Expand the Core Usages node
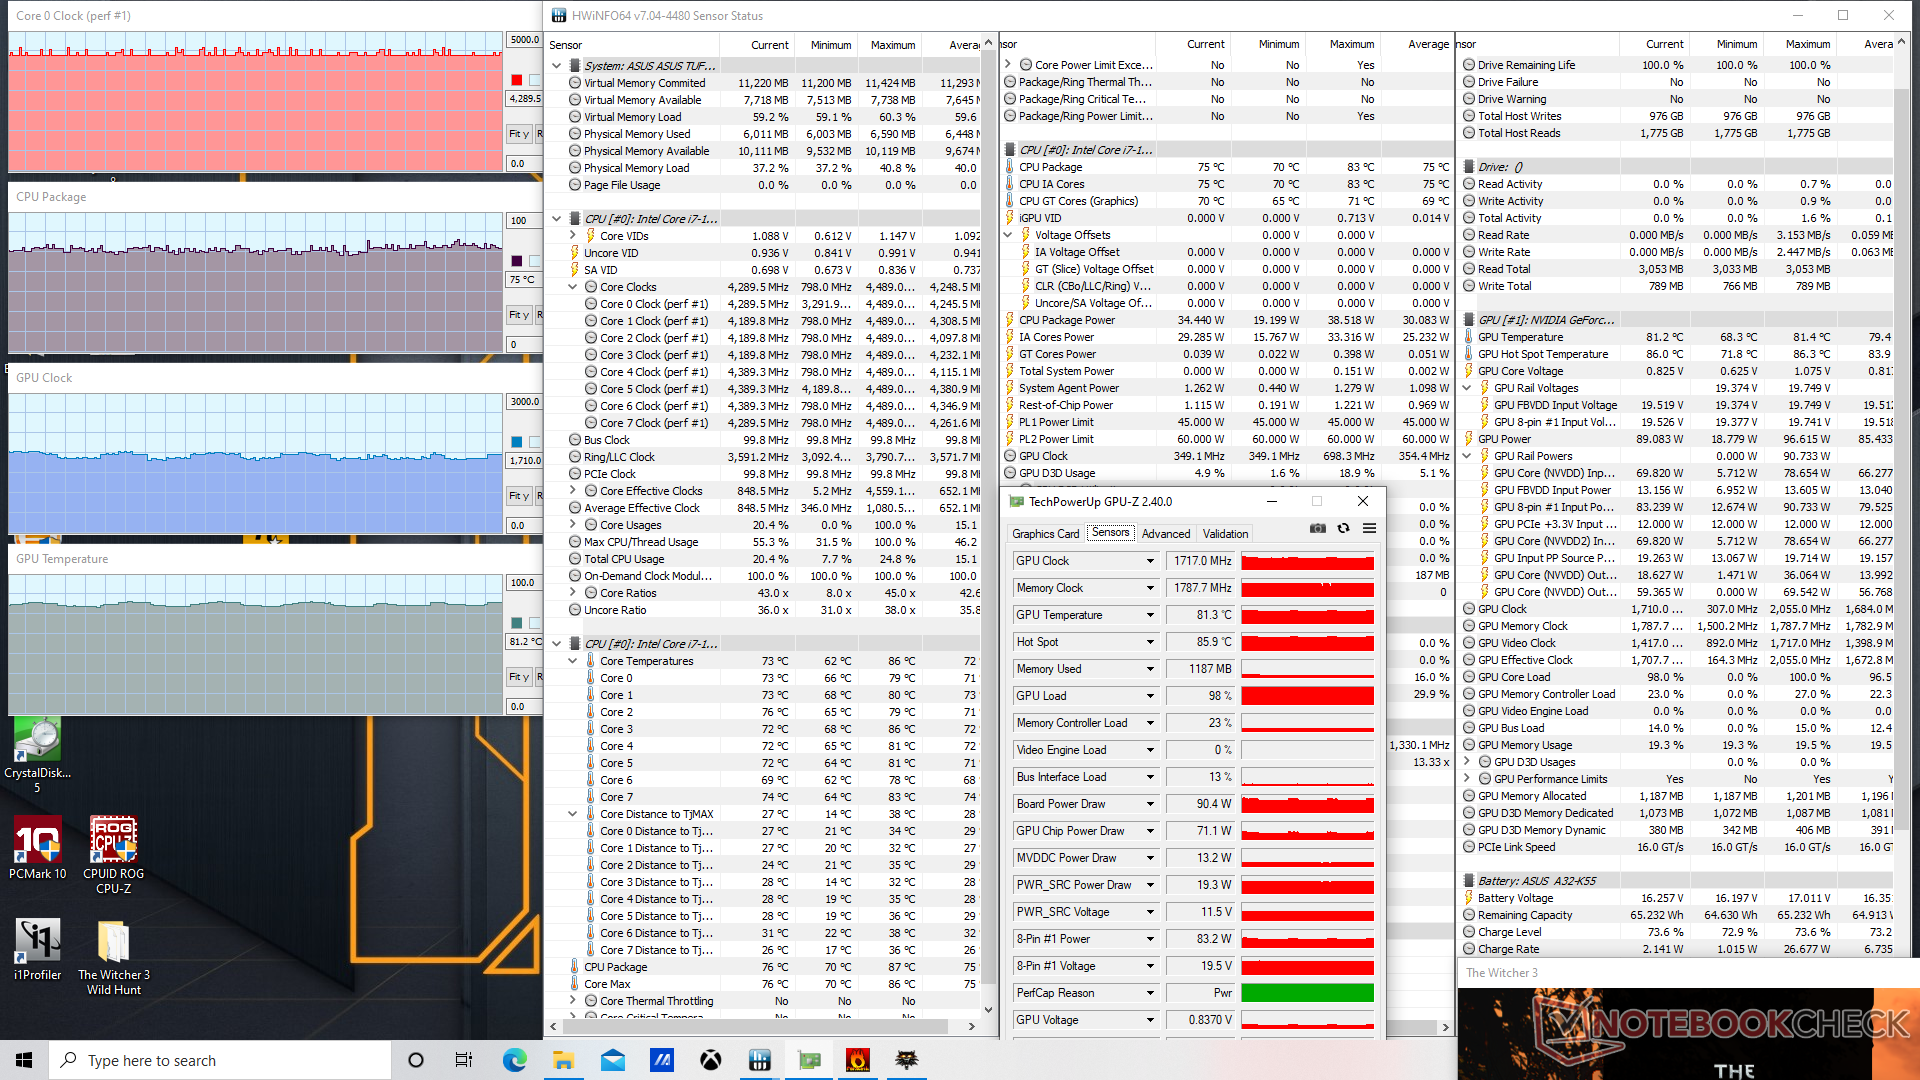The width and height of the screenshot is (1920, 1080). (573, 525)
